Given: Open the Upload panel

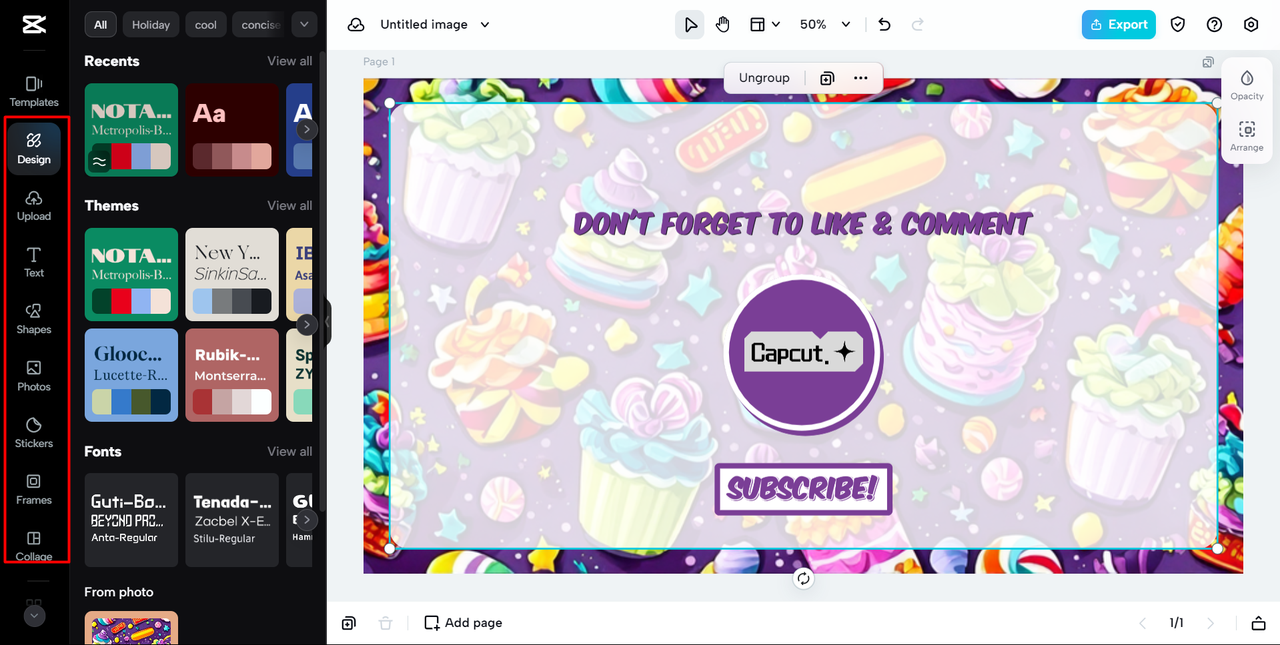Looking at the screenshot, I should [34, 205].
